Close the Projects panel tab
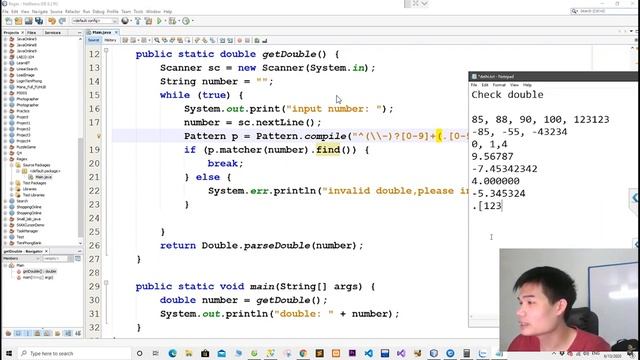The width and height of the screenshot is (640, 360). click(x=22, y=33)
